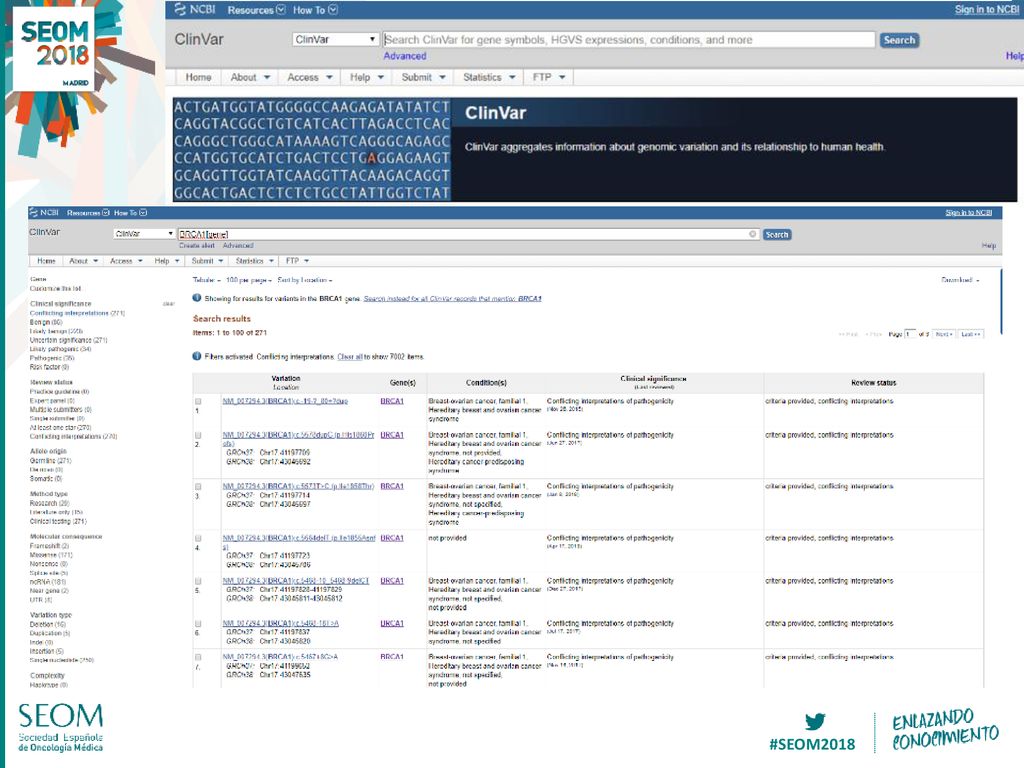This screenshot has width=1024, height=768.
Task: Tick the checkbox for result row 2
Action: [198, 436]
